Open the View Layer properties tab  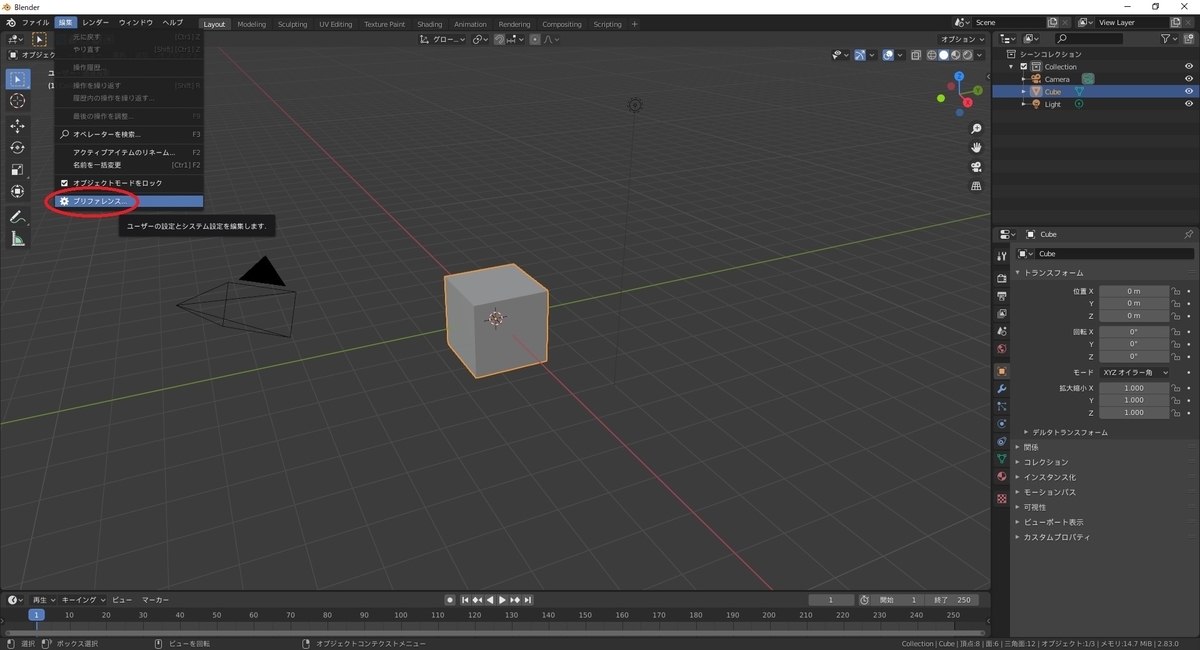pos(1001,314)
